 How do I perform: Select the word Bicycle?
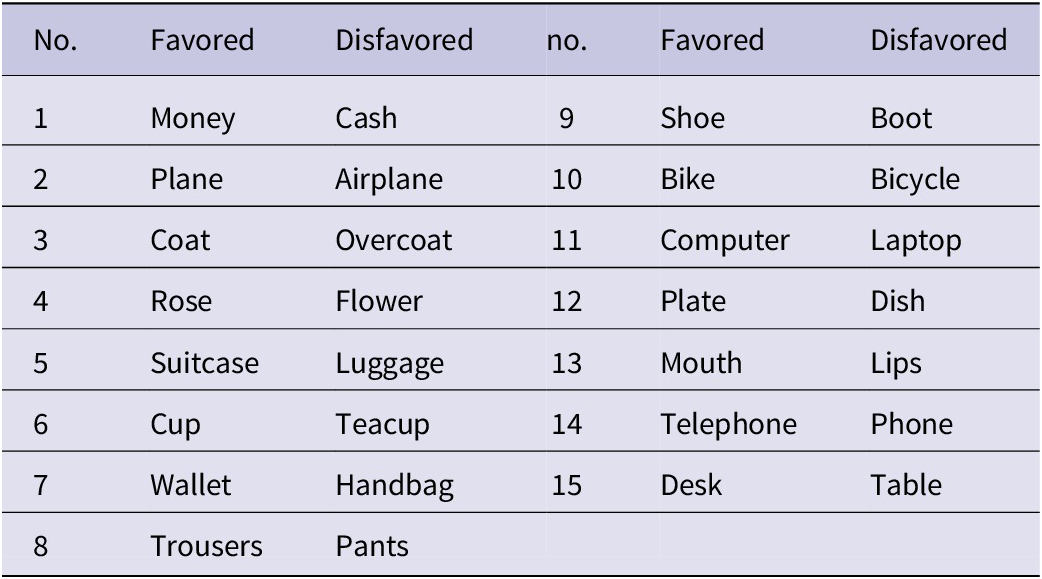pos(915,180)
